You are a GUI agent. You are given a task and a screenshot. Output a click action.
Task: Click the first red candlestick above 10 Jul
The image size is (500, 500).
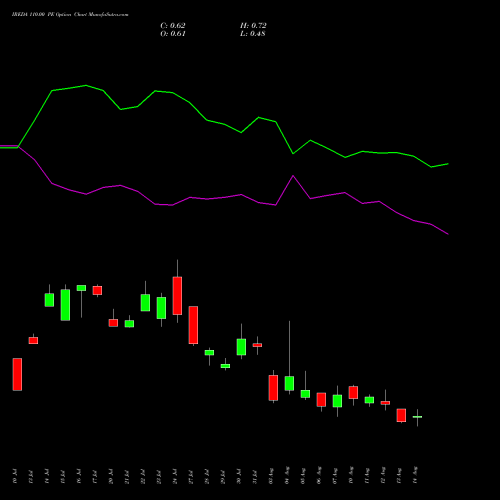pyautogui.click(x=17, y=374)
